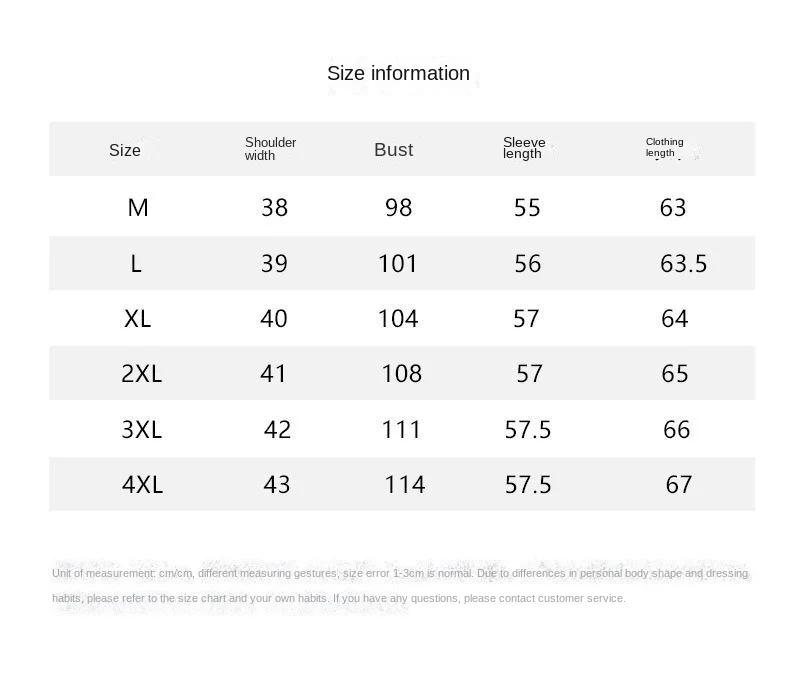The image size is (800, 674).
Task: Click bust value 104 in XL row
Action: coord(398,318)
